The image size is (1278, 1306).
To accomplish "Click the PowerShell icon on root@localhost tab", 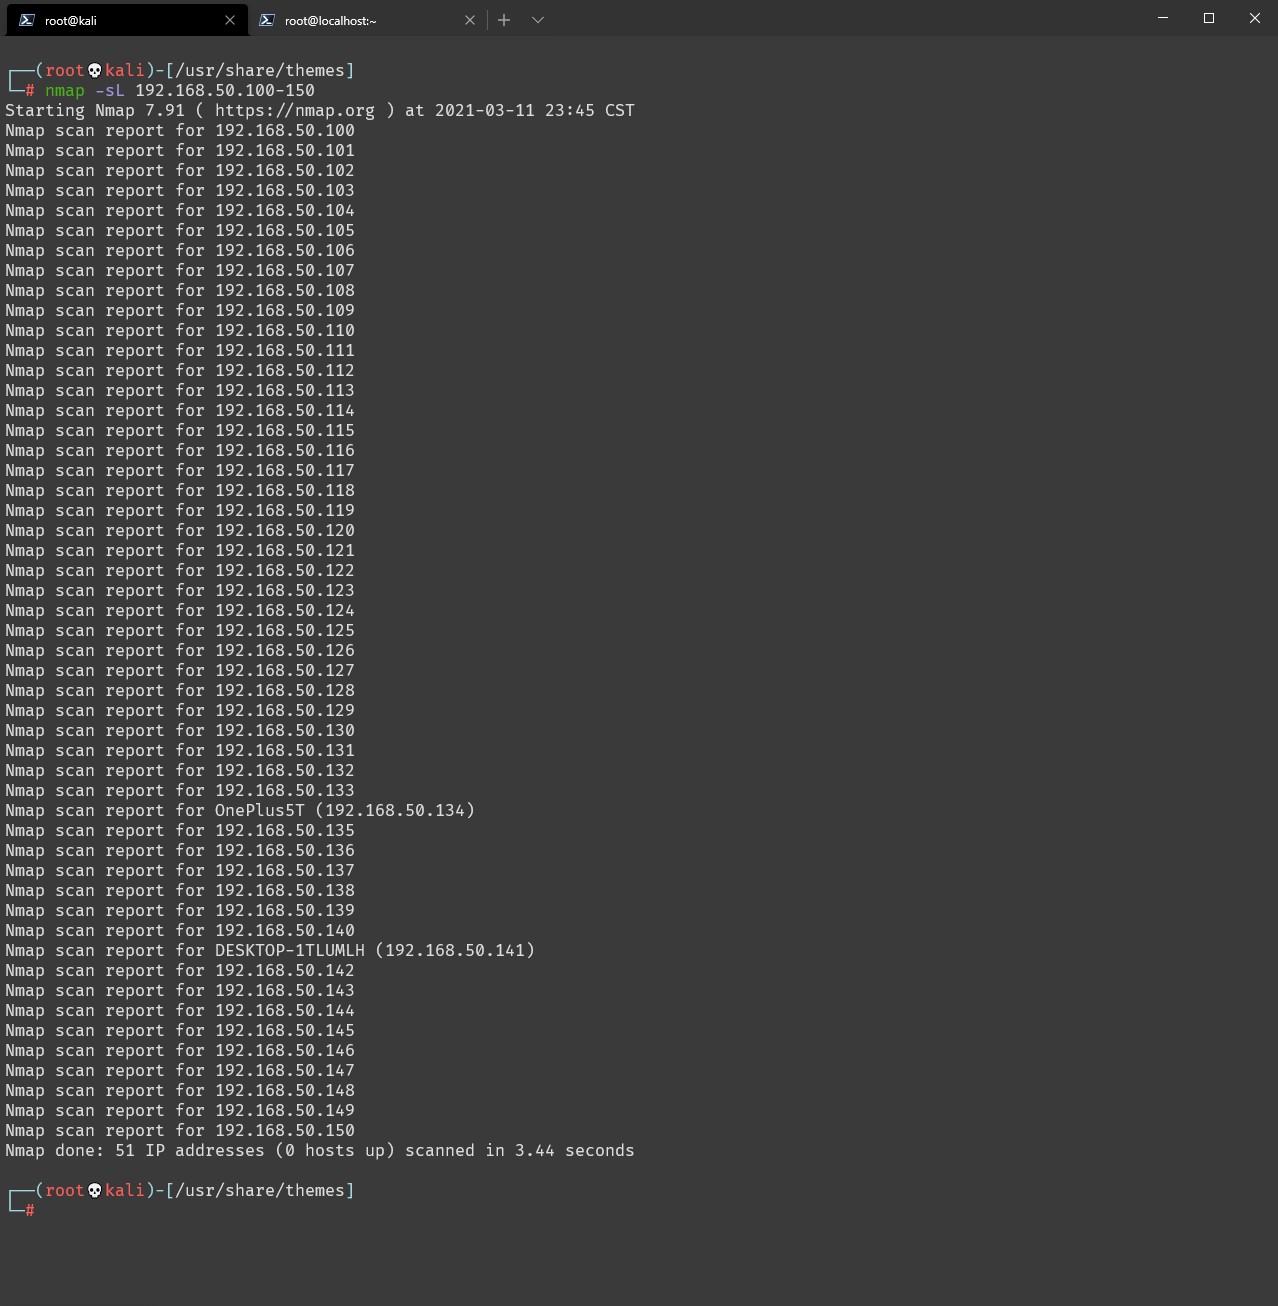I will [267, 20].
